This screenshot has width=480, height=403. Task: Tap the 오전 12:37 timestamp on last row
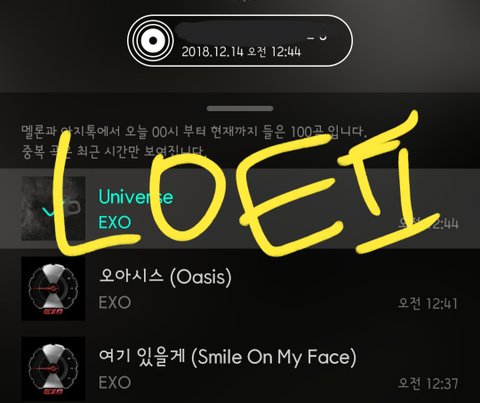click(428, 383)
